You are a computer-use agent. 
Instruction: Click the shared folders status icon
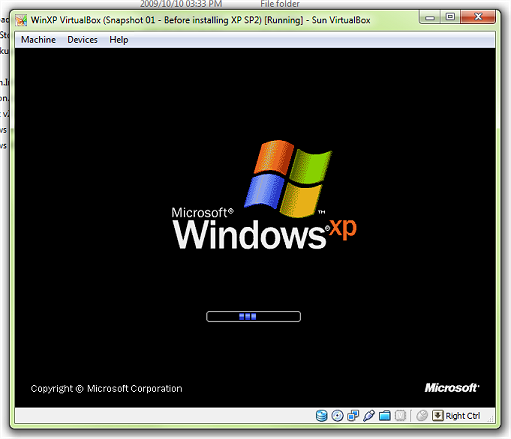pyautogui.click(x=384, y=416)
